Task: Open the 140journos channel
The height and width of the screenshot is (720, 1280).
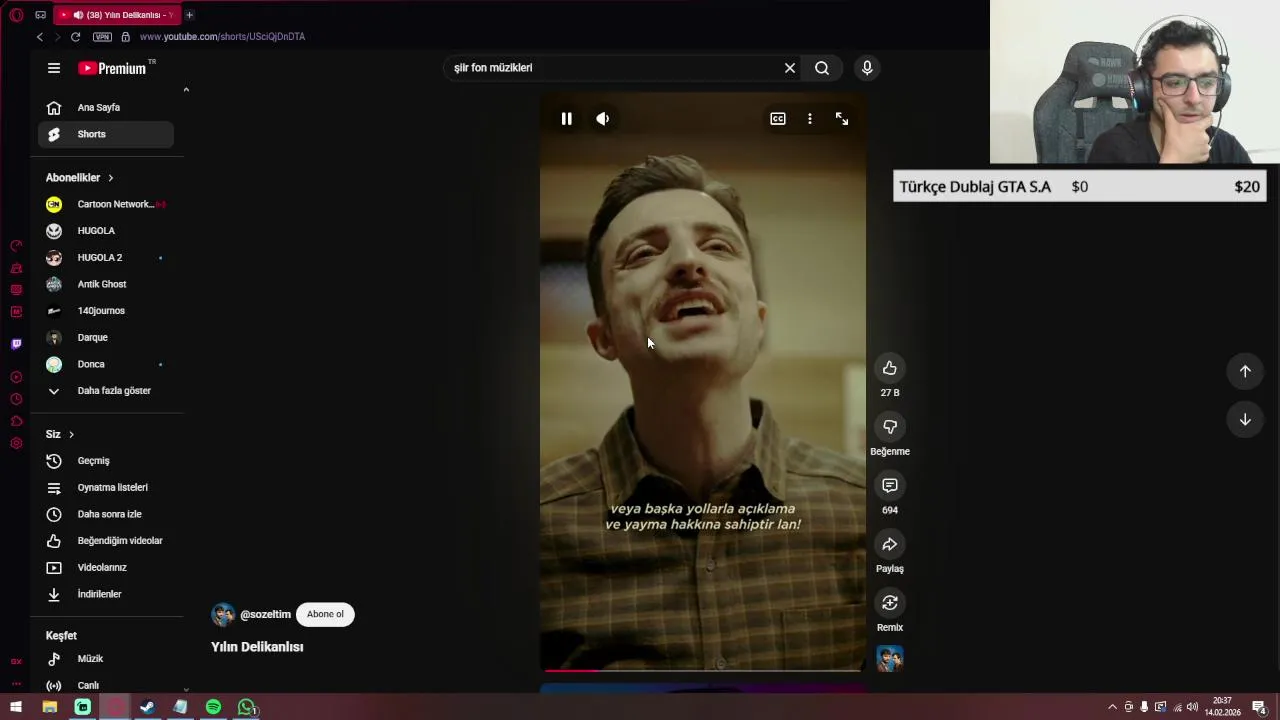Action: point(105,311)
